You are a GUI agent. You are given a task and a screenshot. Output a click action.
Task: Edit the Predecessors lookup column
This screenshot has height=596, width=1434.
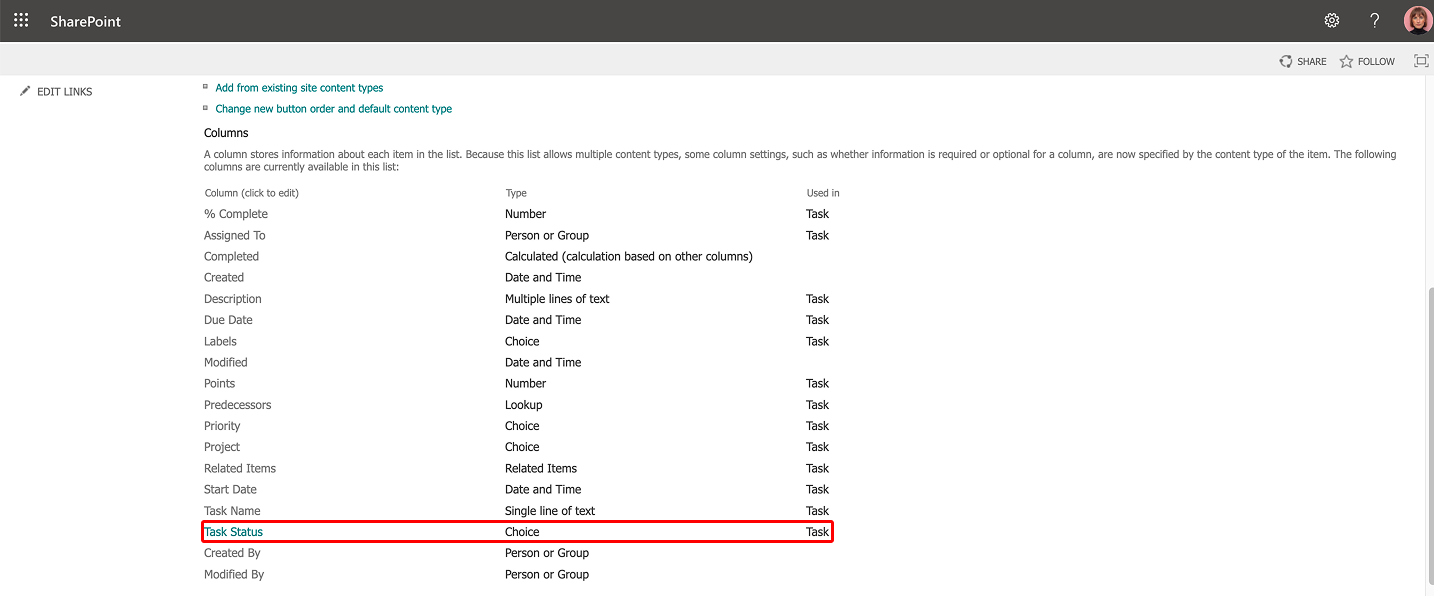click(x=237, y=405)
